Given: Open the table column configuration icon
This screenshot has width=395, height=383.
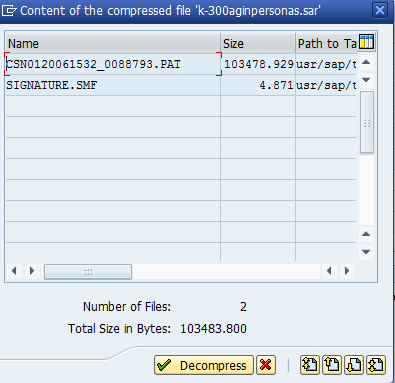Looking at the screenshot, I should (x=366, y=42).
